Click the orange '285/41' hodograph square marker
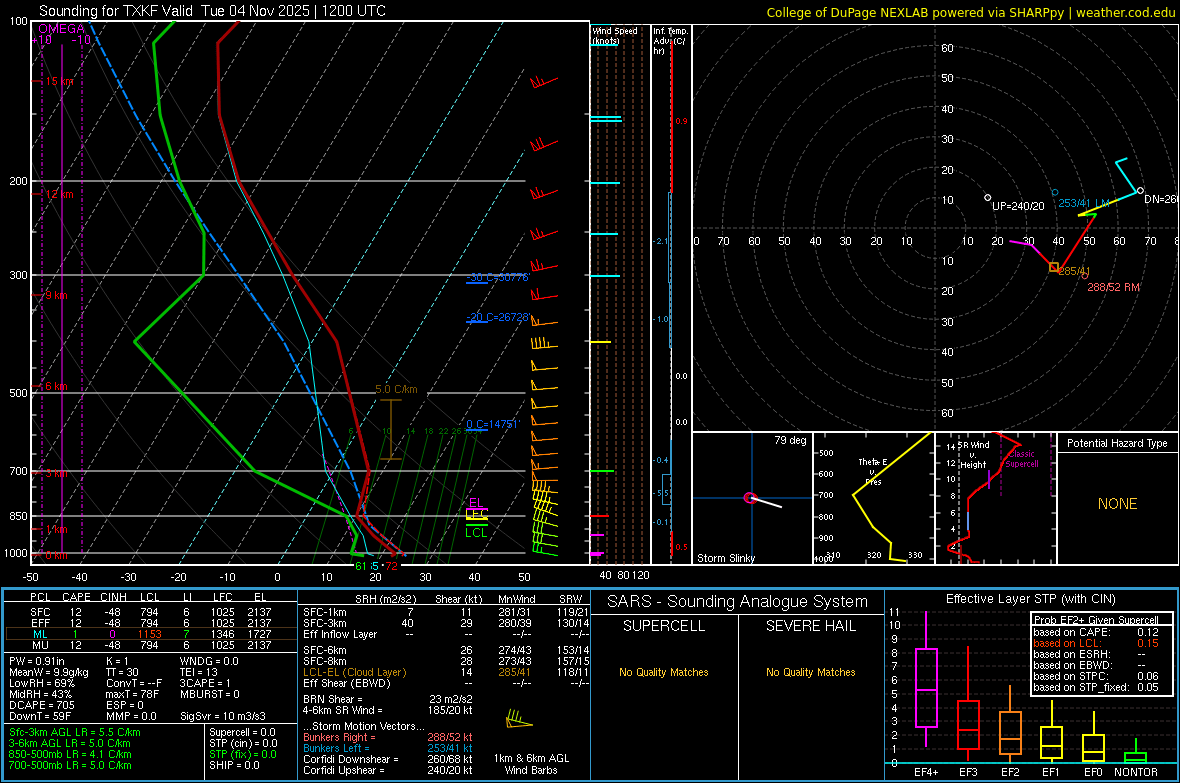 tap(1054, 267)
